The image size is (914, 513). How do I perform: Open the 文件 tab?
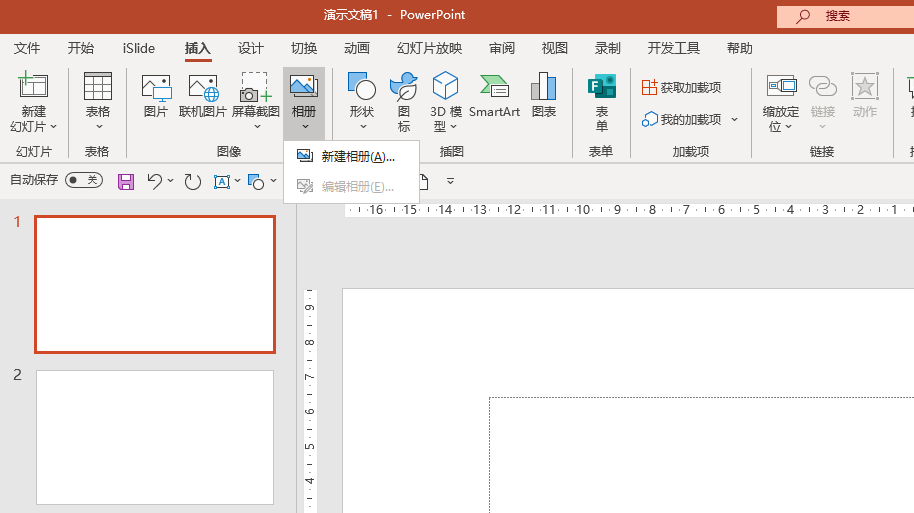(x=27, y=48)
